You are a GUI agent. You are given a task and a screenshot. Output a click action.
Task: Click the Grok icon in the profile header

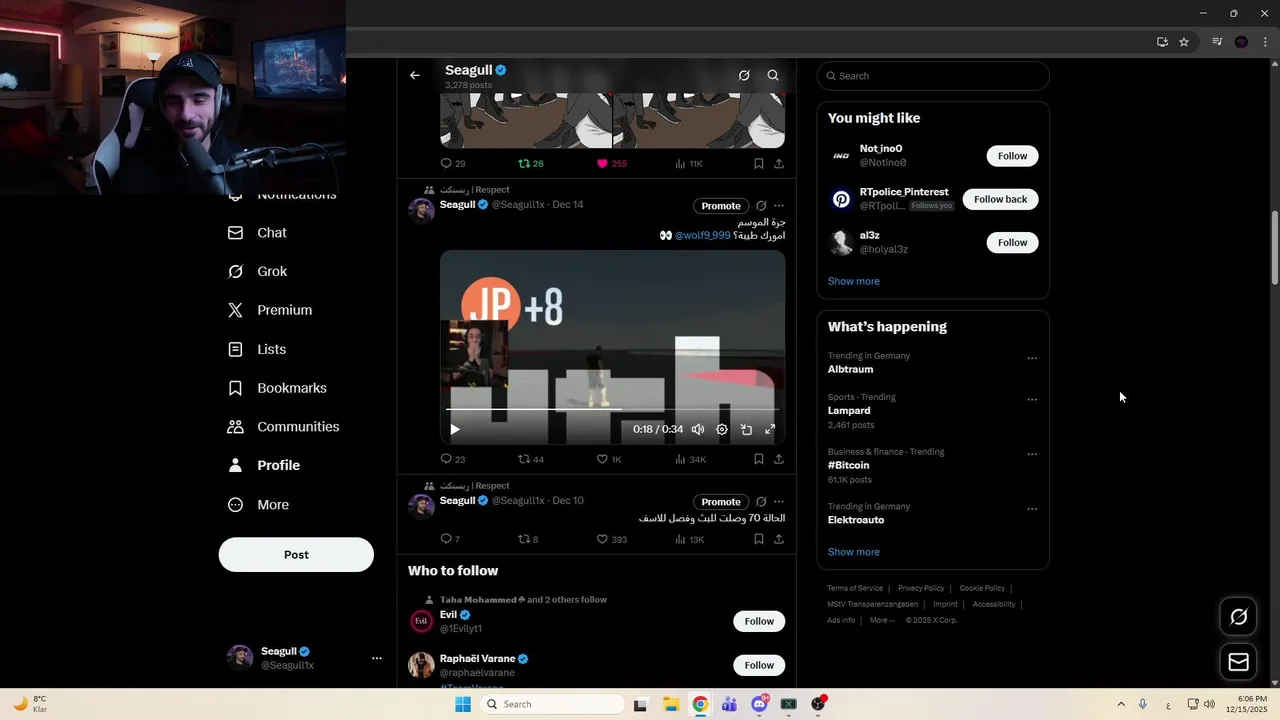coord(744,75)
